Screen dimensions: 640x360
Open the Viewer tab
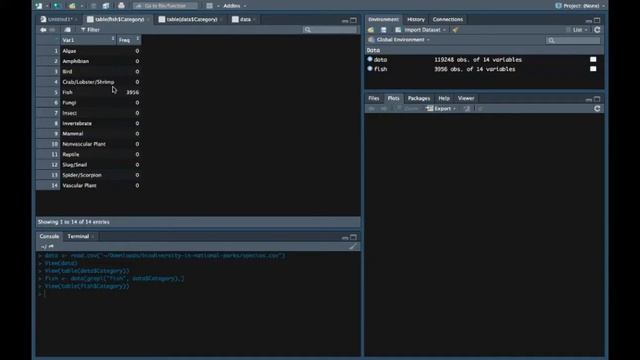466,98
